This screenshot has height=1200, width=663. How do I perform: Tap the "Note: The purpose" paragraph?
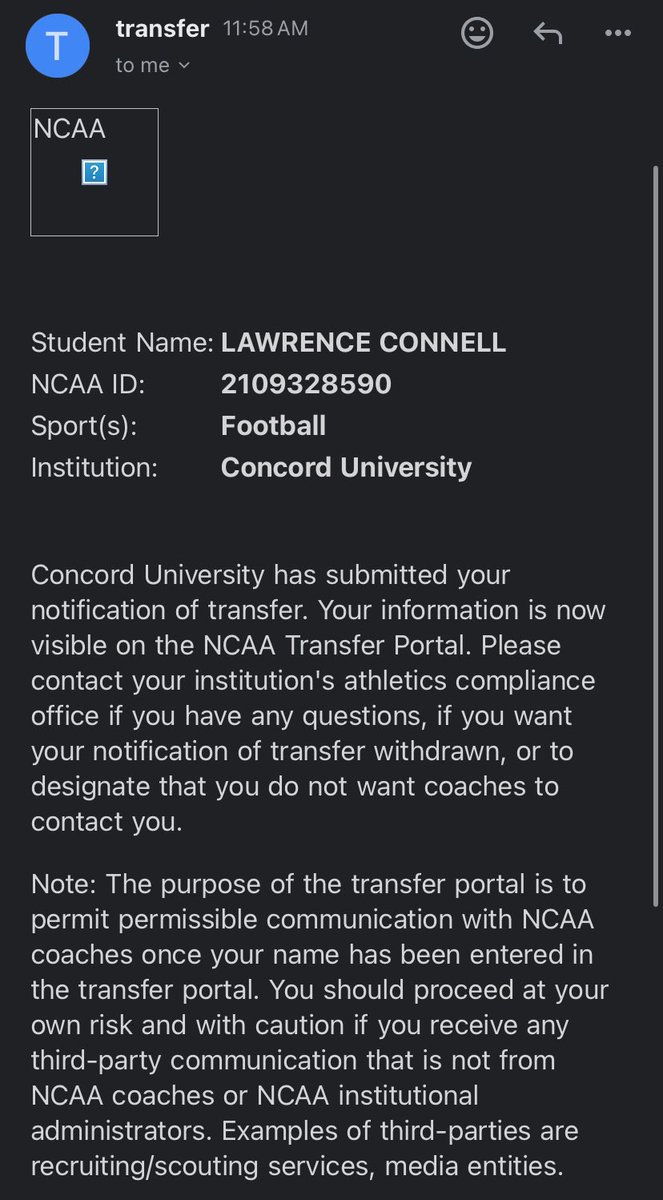point(320,1024)
